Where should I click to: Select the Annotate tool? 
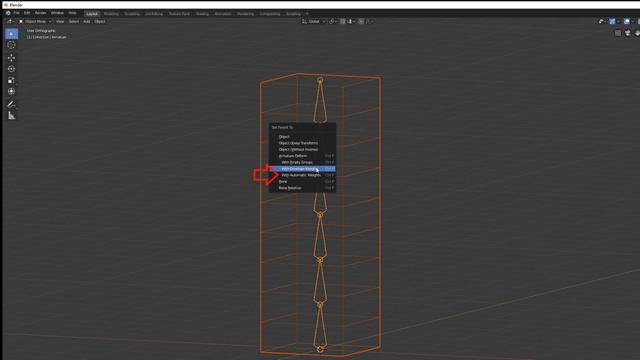point(11,104)
